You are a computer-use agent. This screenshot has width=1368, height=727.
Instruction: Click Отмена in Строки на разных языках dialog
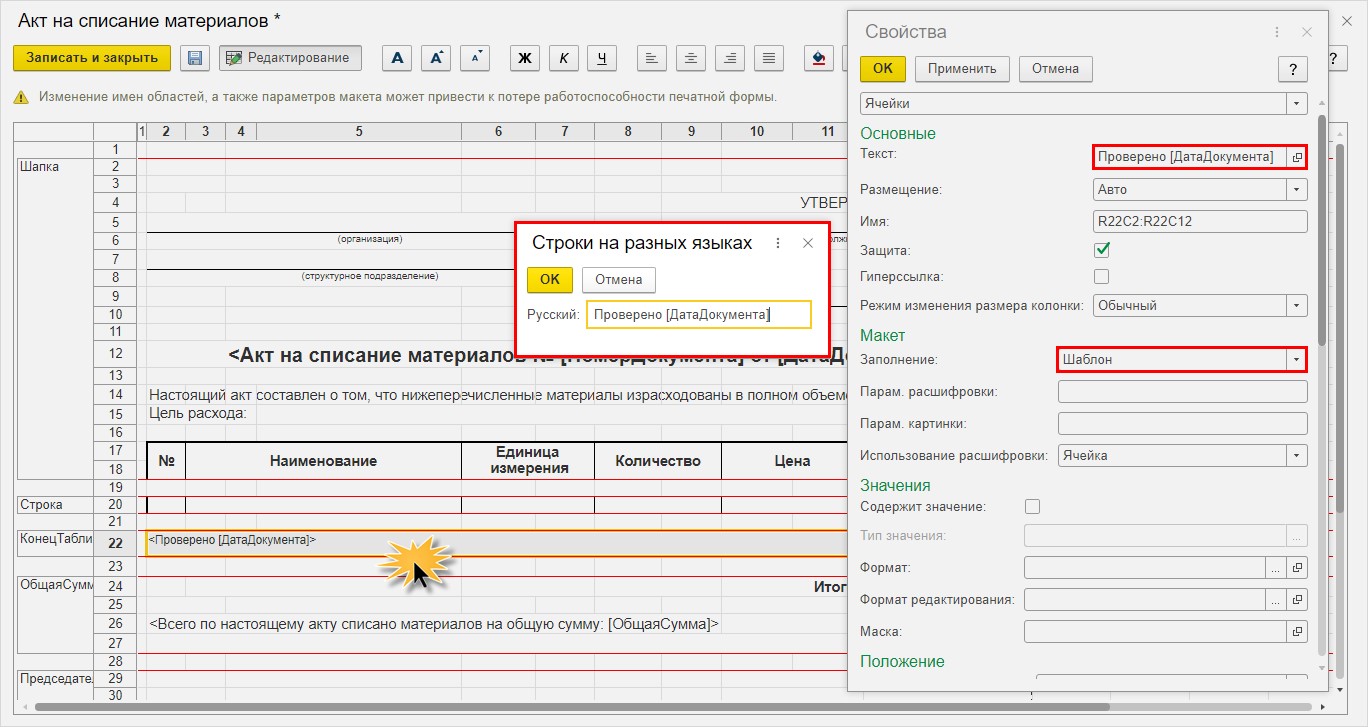click(619, 279)
